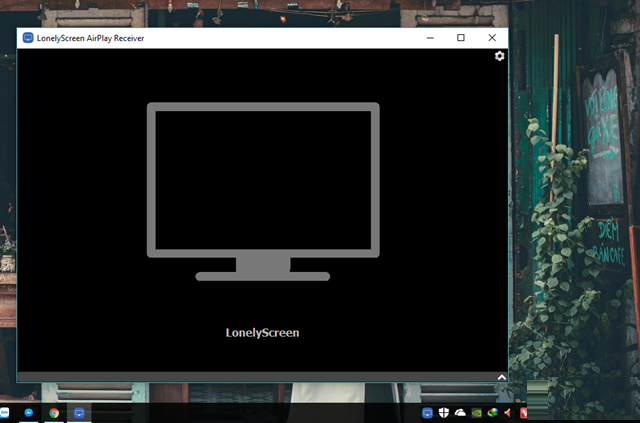Click the gray monitor graphic in LonelyScreen
640x423 pixels.
point(263,191)
